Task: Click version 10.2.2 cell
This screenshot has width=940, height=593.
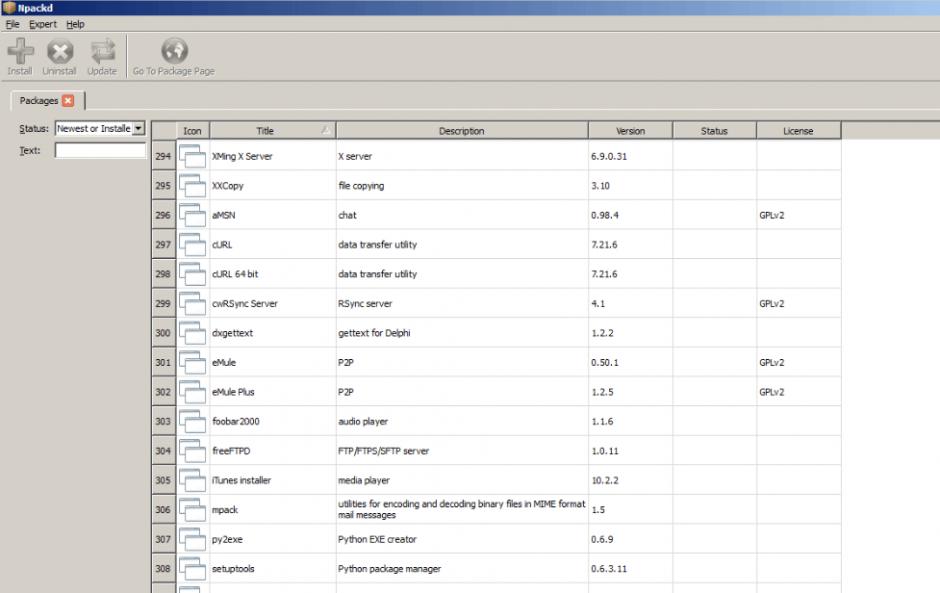Action: pyautogui.click(x=631, y=480)
